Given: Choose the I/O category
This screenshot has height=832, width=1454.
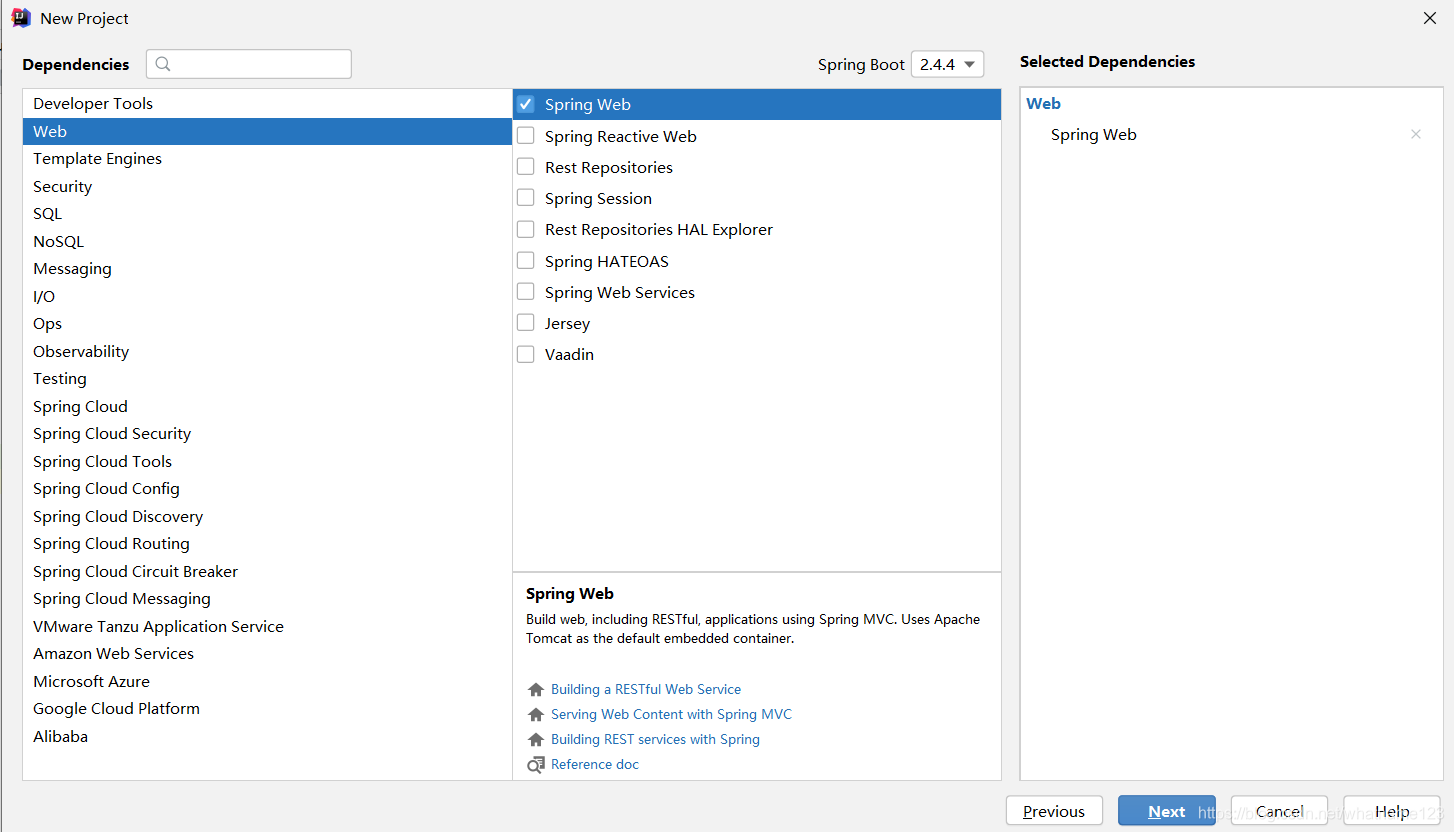Looking at the screenshot, I should coord(267,296).
